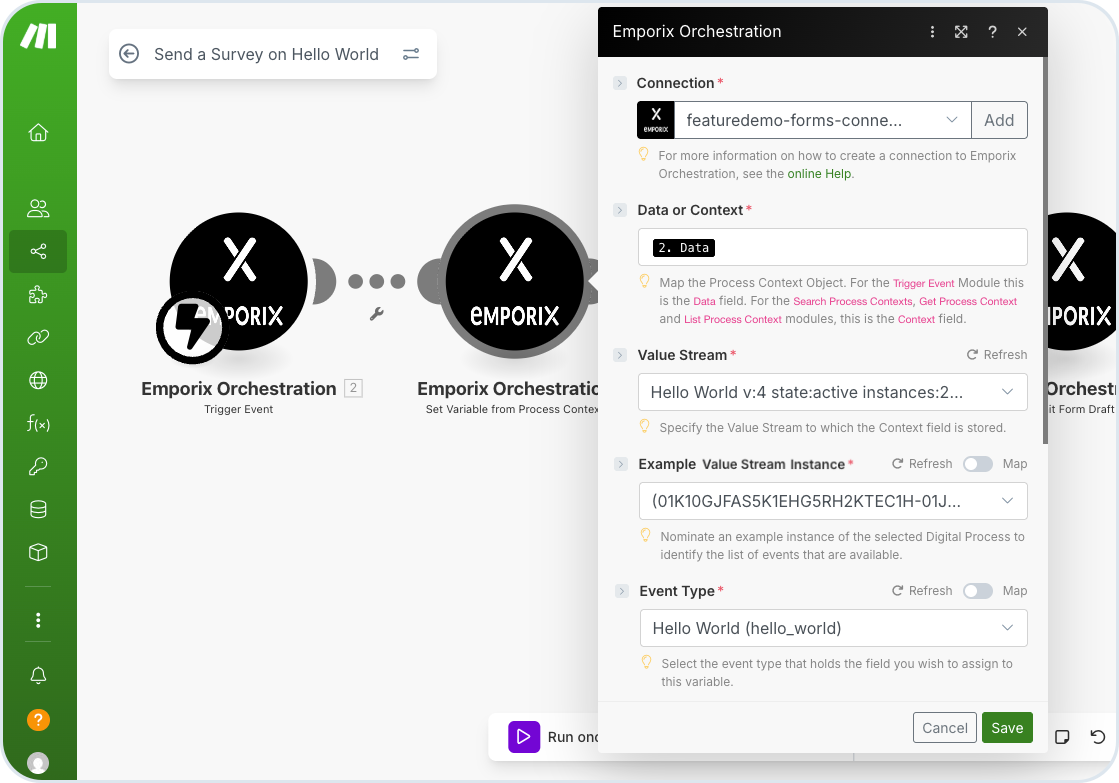
Task: Follow the online Help link
Action: tap(819, 173)
